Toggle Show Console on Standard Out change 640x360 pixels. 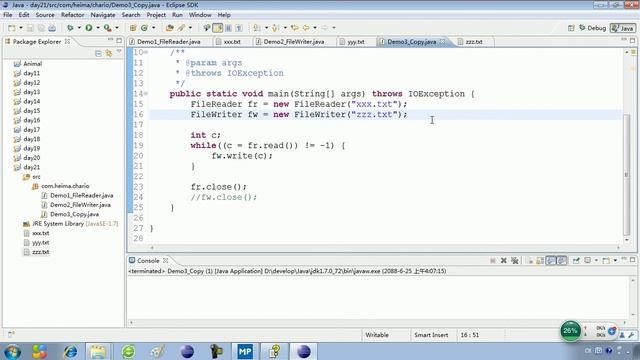[551, 260]
